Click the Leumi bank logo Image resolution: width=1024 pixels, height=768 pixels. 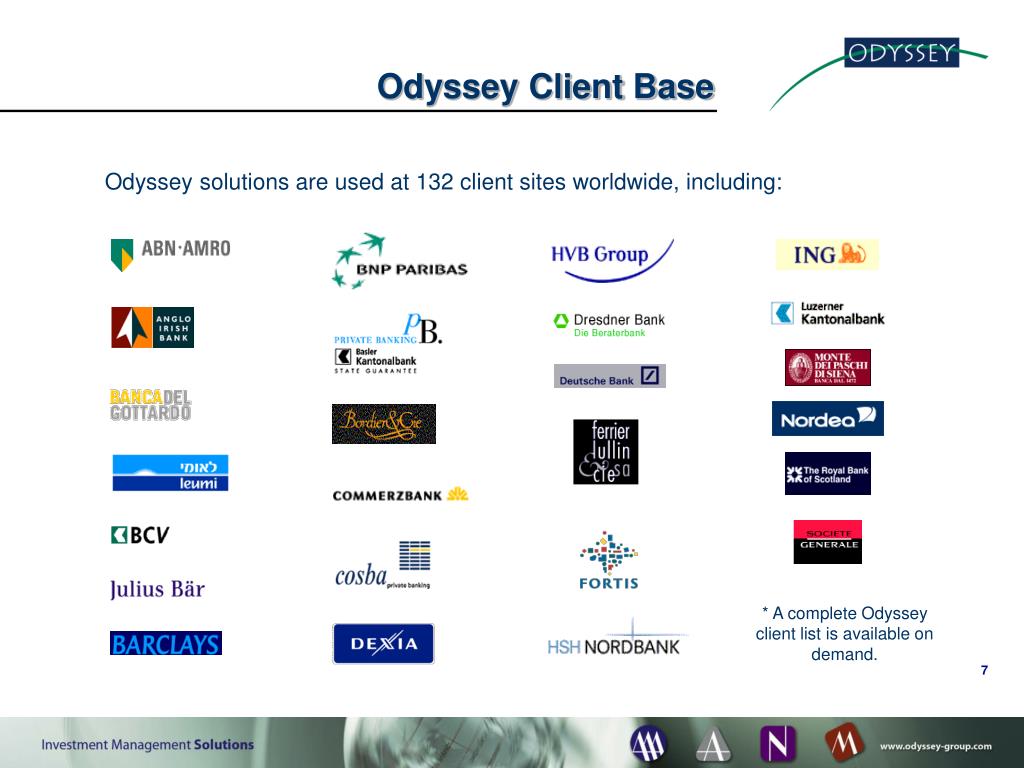(x=170, y=473)
